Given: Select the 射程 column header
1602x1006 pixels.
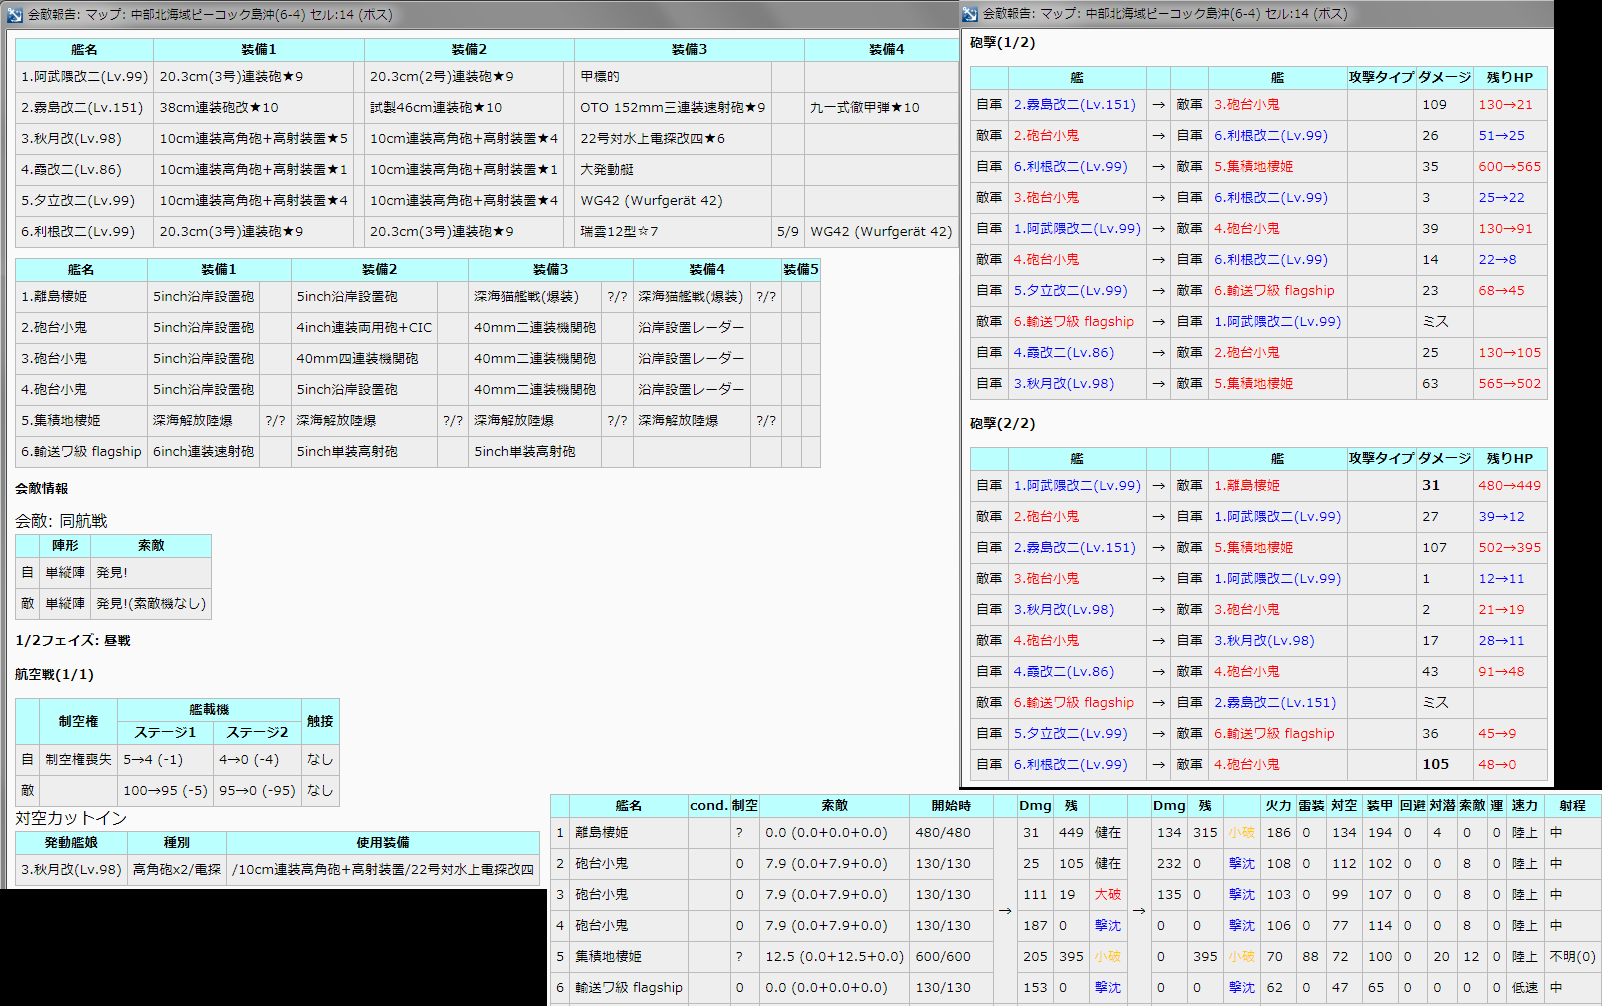Looking at the screenshot, I should (x=1572, y=805).
